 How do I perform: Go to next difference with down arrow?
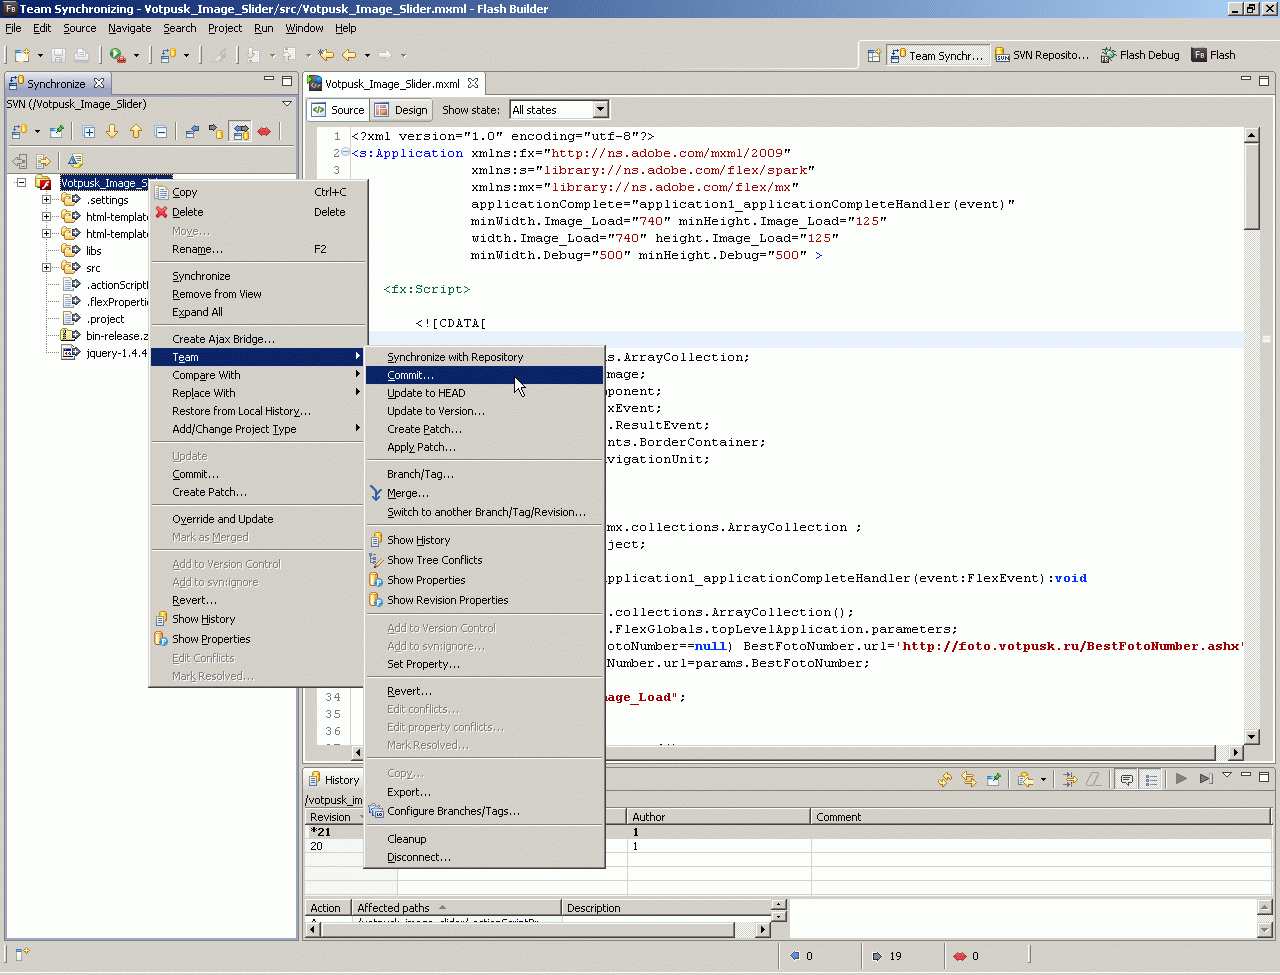click(x=112, y=131)
